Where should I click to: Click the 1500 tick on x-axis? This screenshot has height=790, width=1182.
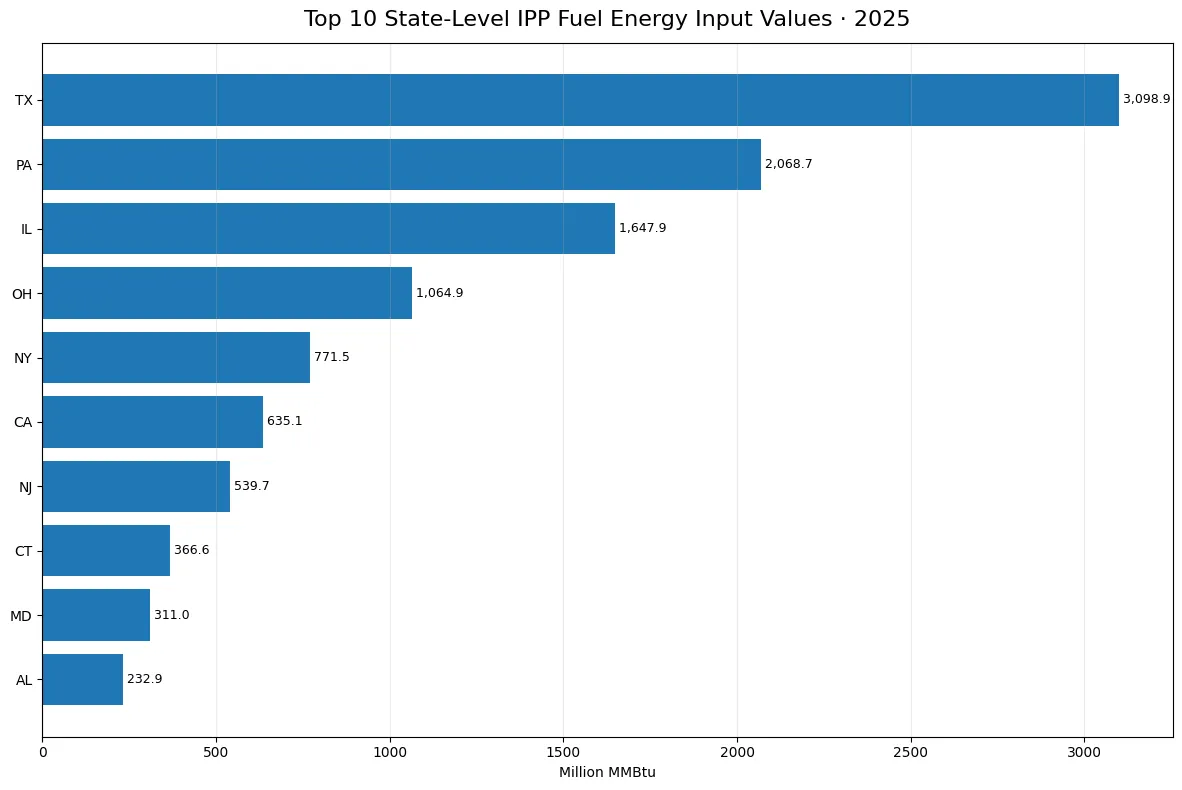564,752
